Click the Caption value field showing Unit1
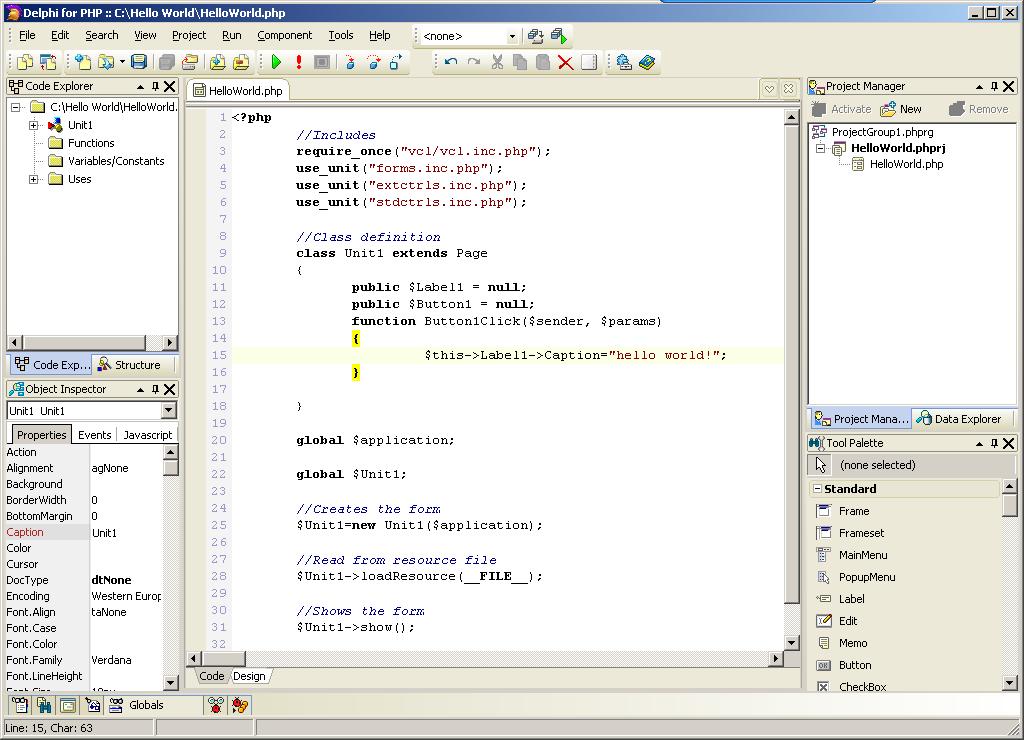The height and width of the screenshot is (740, 1024). [x=125, y=532]
